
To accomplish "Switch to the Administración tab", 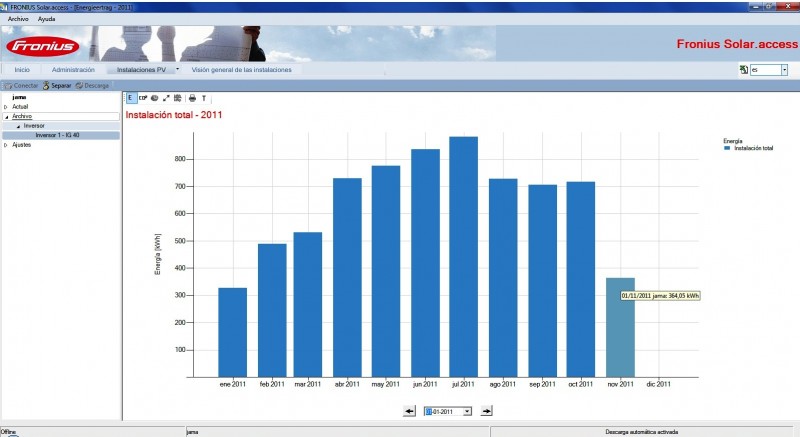I will click(x=73, y=70).
